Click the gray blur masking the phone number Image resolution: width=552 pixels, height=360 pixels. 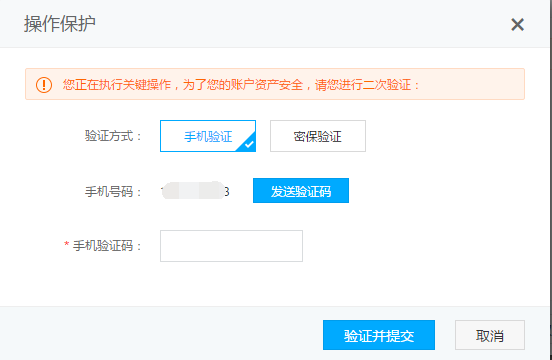click(193, 190)
